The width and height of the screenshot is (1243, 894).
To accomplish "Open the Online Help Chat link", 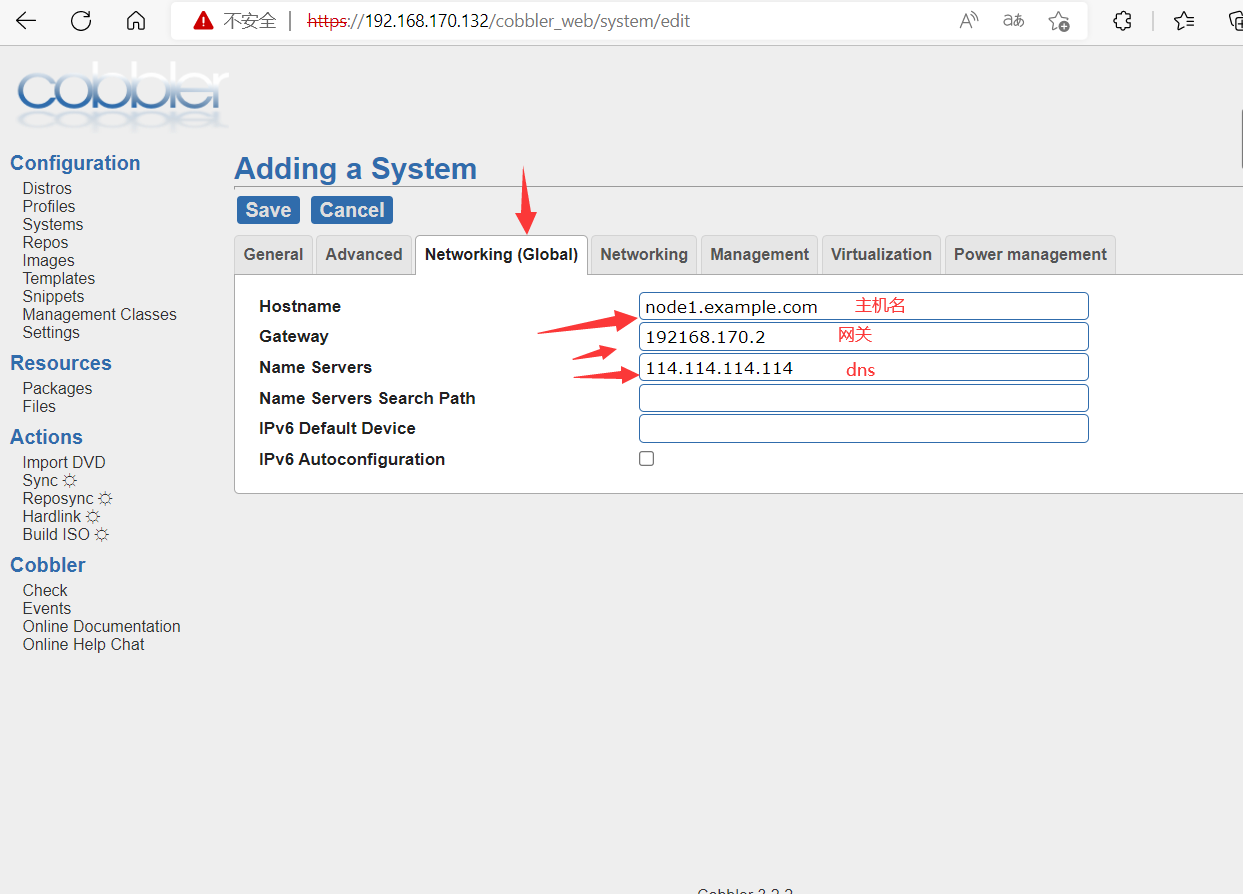I will (x=84, y=645).
